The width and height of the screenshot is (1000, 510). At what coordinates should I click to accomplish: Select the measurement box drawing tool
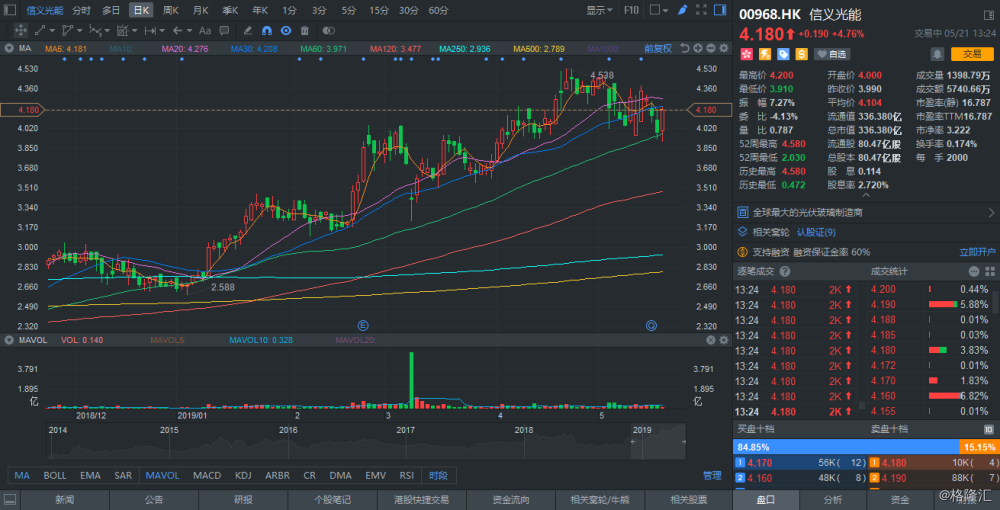point(122,30)
